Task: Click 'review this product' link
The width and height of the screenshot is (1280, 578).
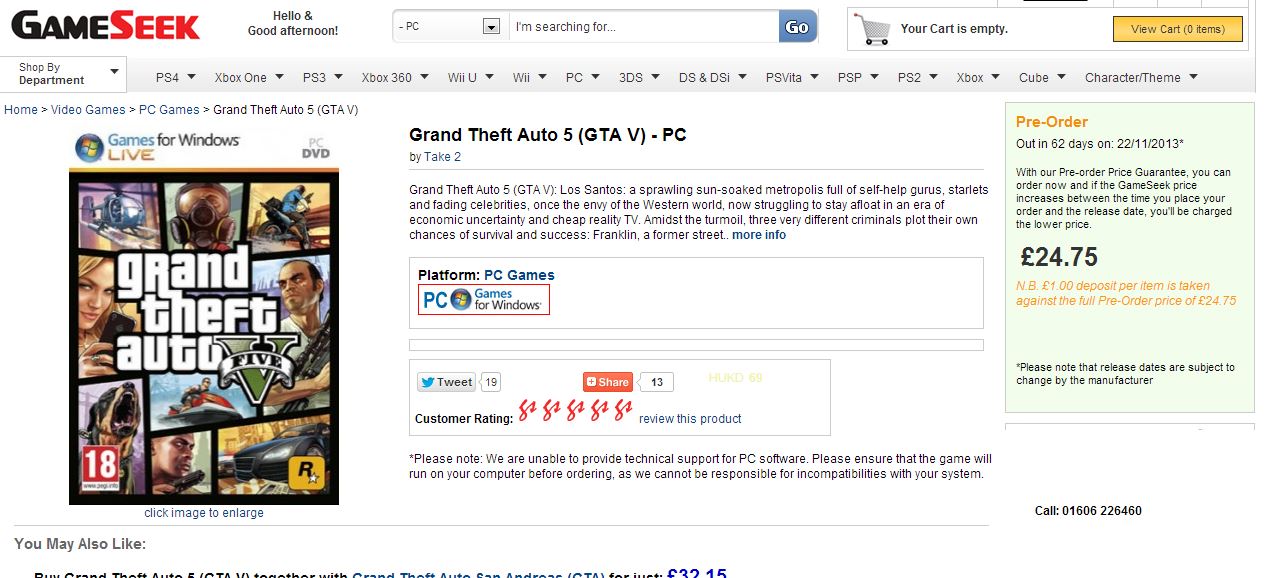Action: point(690,419)
